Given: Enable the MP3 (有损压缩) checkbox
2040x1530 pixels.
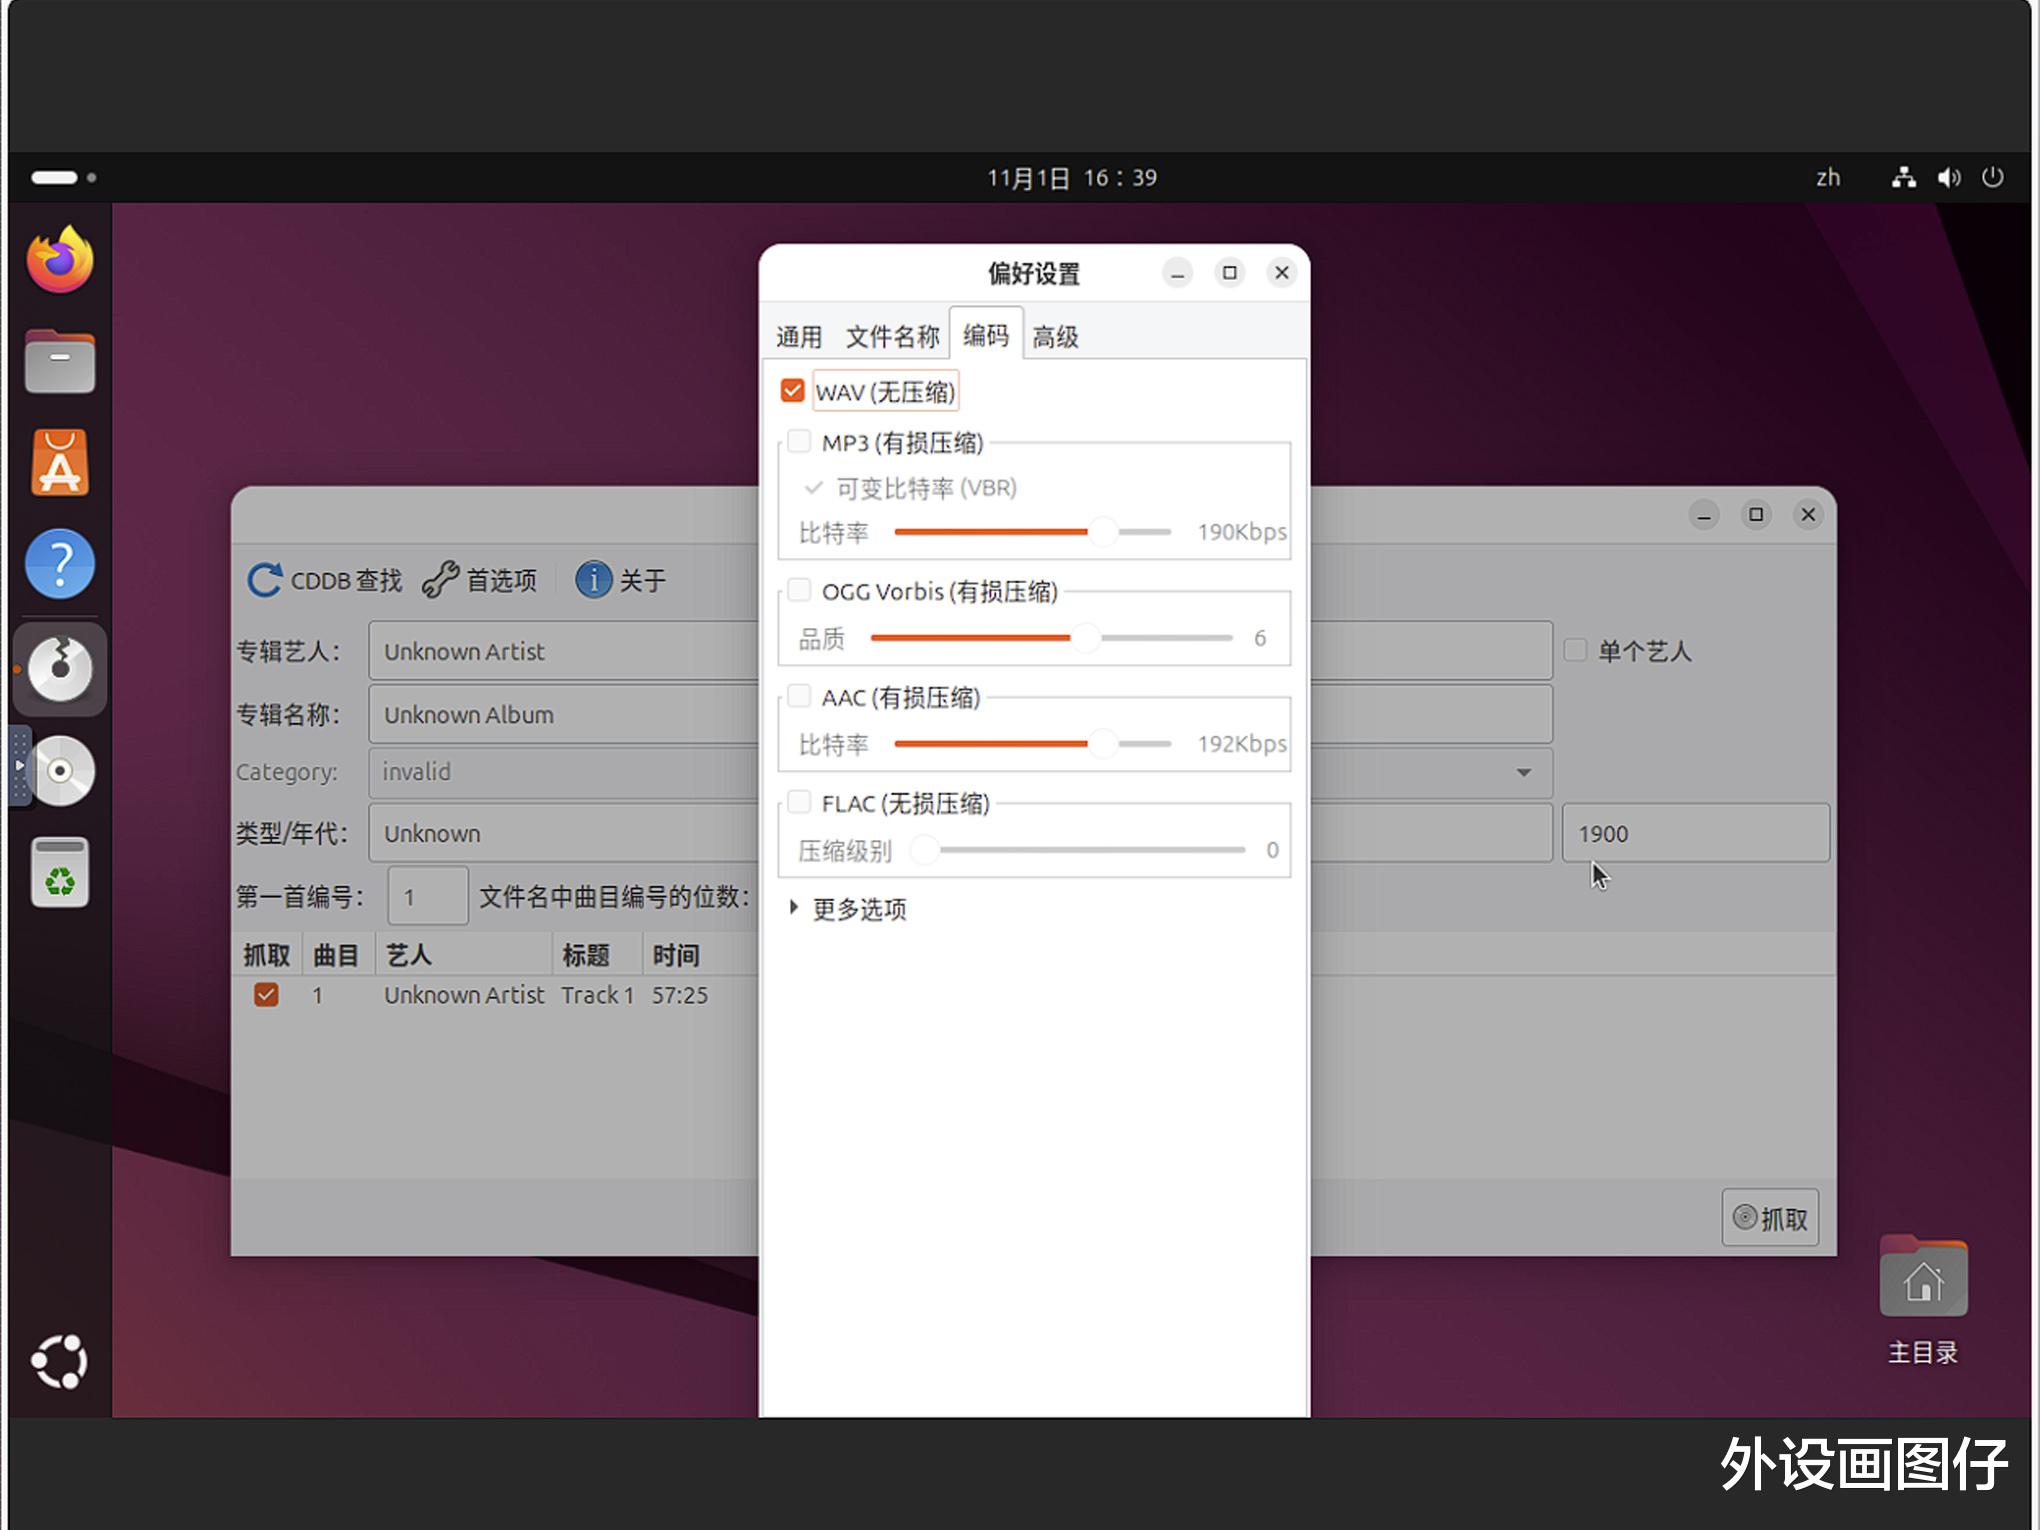Looking at the screenshot, I should click(799, 442).
